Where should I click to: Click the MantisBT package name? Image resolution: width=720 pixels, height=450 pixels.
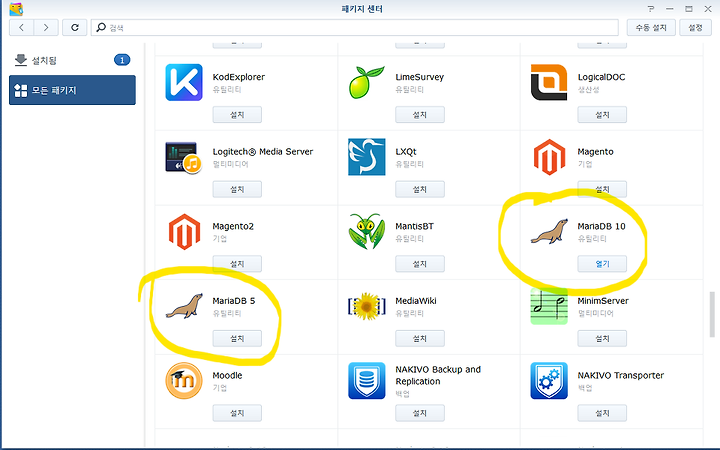(x=414, y=226)
